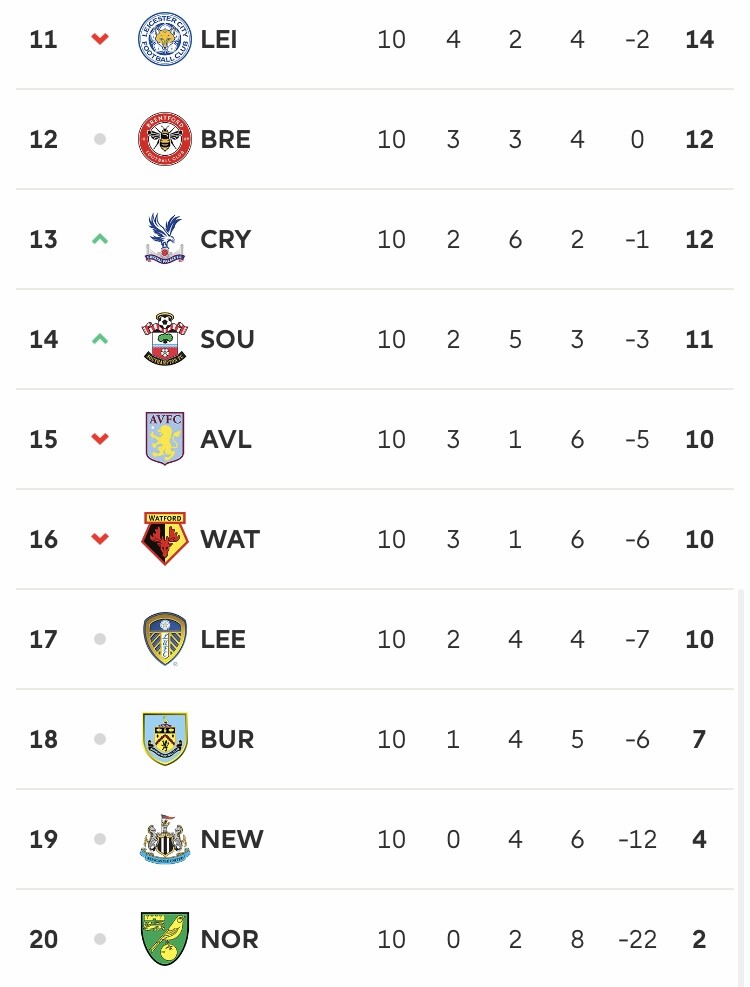Select the Leeds United crest
This screenshot has width=750, height=987.
point(164,639)
